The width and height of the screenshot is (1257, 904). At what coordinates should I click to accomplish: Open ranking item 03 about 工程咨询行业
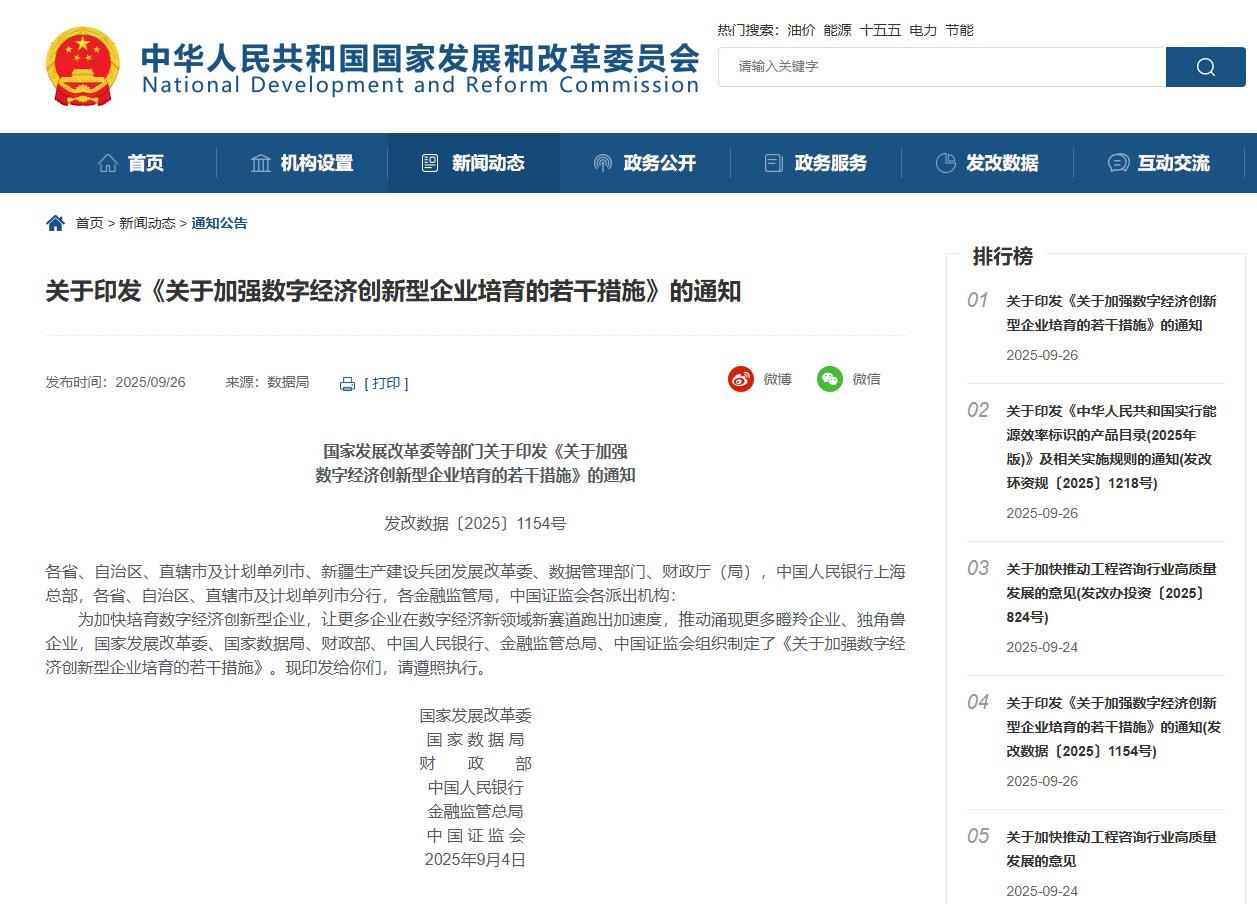pos(1110,593)
